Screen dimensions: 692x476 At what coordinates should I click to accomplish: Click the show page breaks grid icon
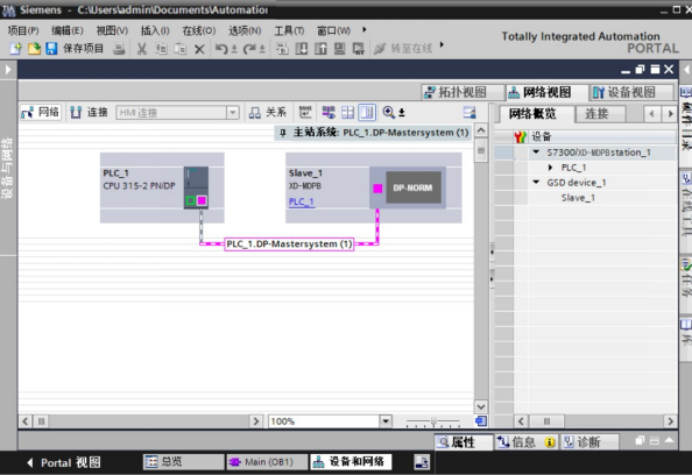point(348,112)
